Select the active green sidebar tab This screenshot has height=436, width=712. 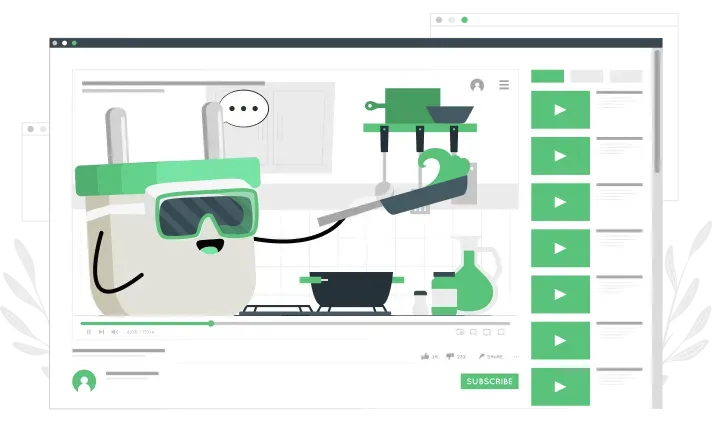548,76
